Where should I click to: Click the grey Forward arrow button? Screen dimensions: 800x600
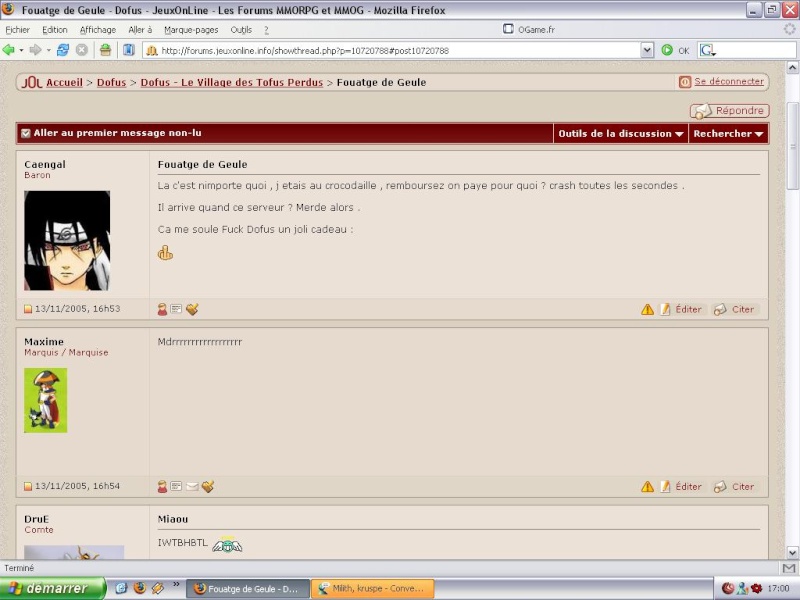coord(35,50)
